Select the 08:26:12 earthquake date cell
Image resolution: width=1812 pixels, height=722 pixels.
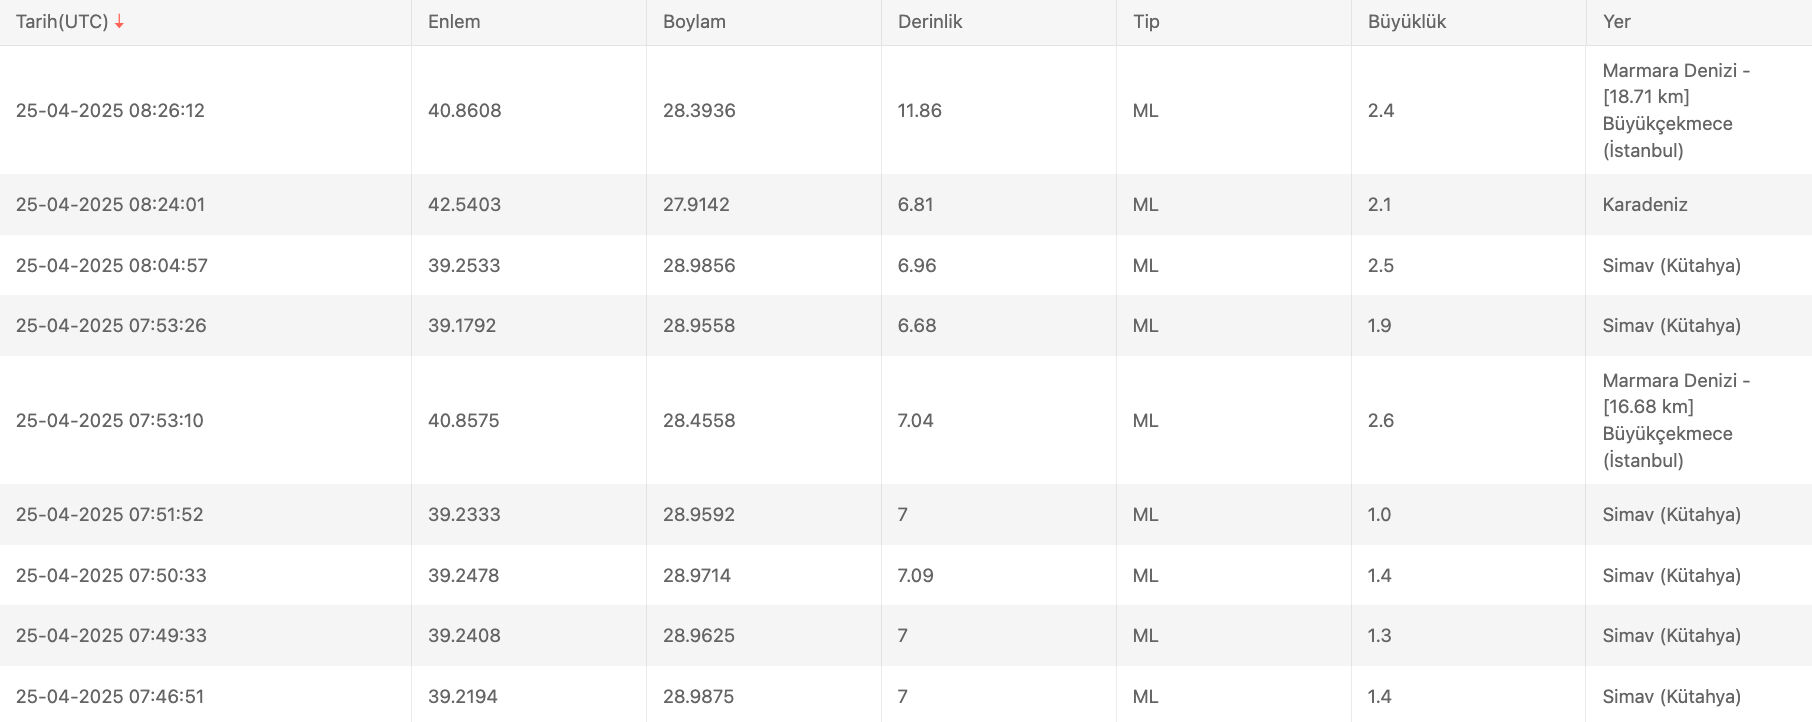click(x=110, y=111)
